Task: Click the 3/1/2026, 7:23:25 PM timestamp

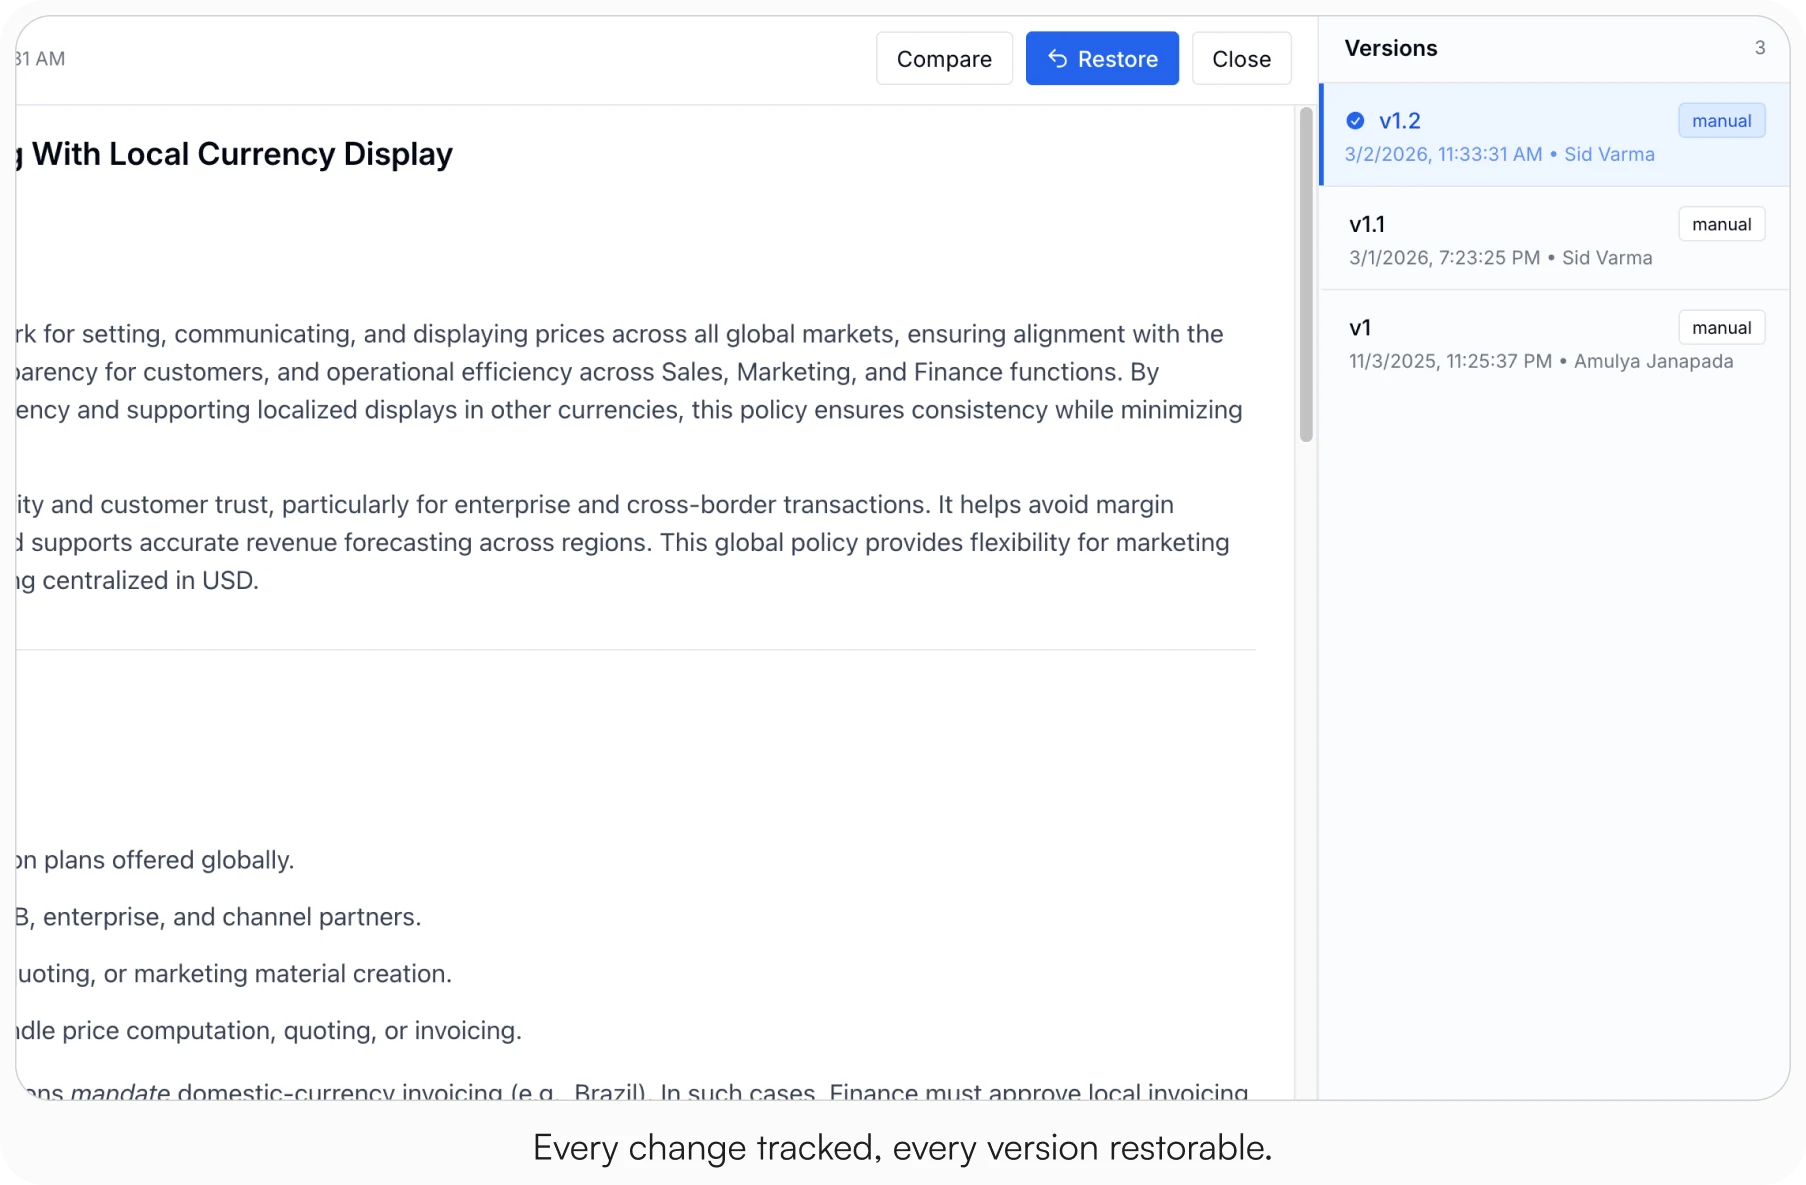Action: click(x=1444, y=258)
